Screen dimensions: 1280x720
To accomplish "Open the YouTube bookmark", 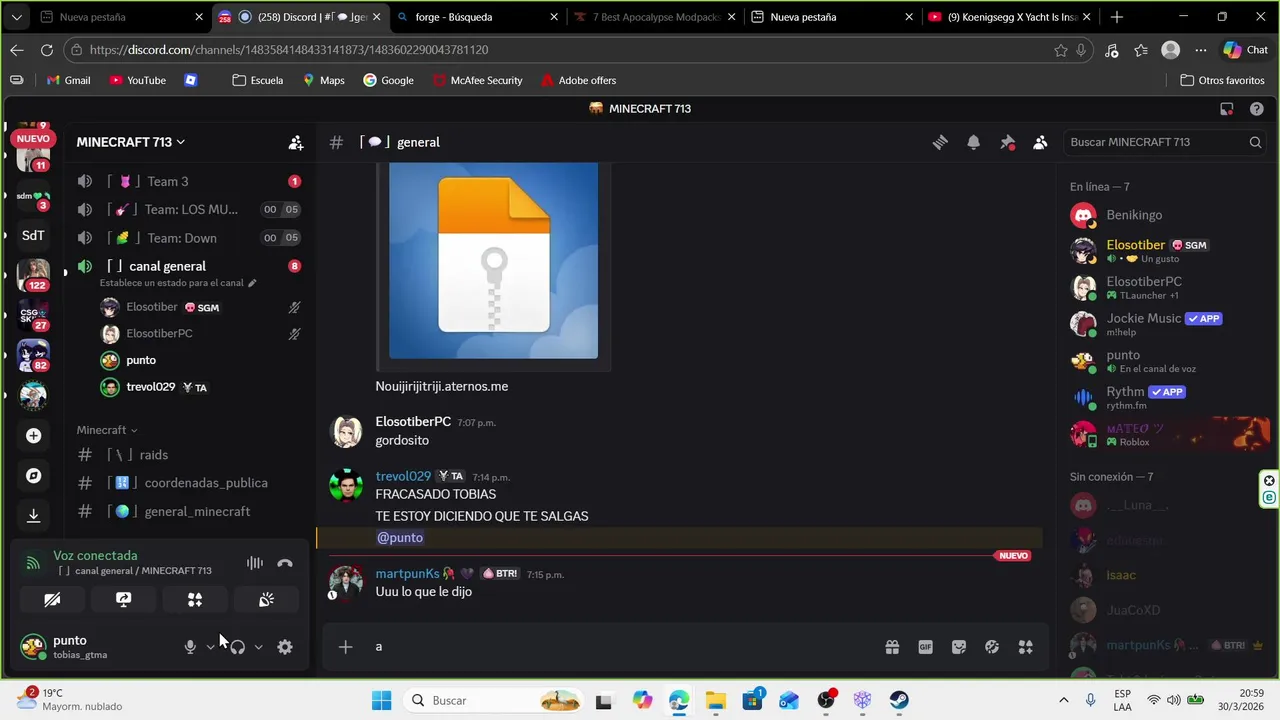I will click(138, 80).
